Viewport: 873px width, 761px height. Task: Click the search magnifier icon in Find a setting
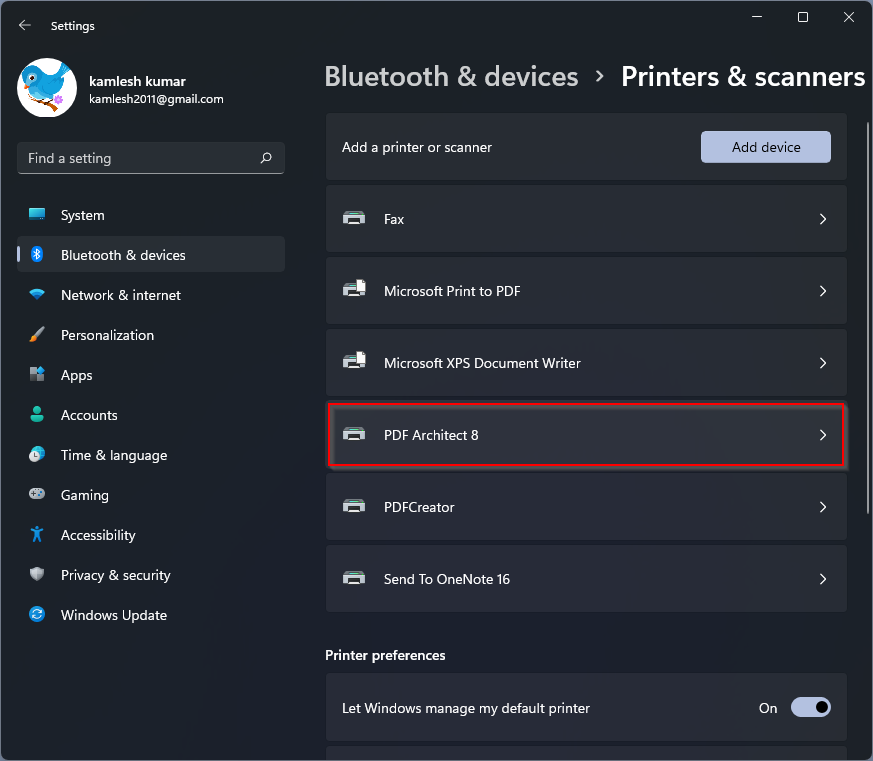coord(266,158)
